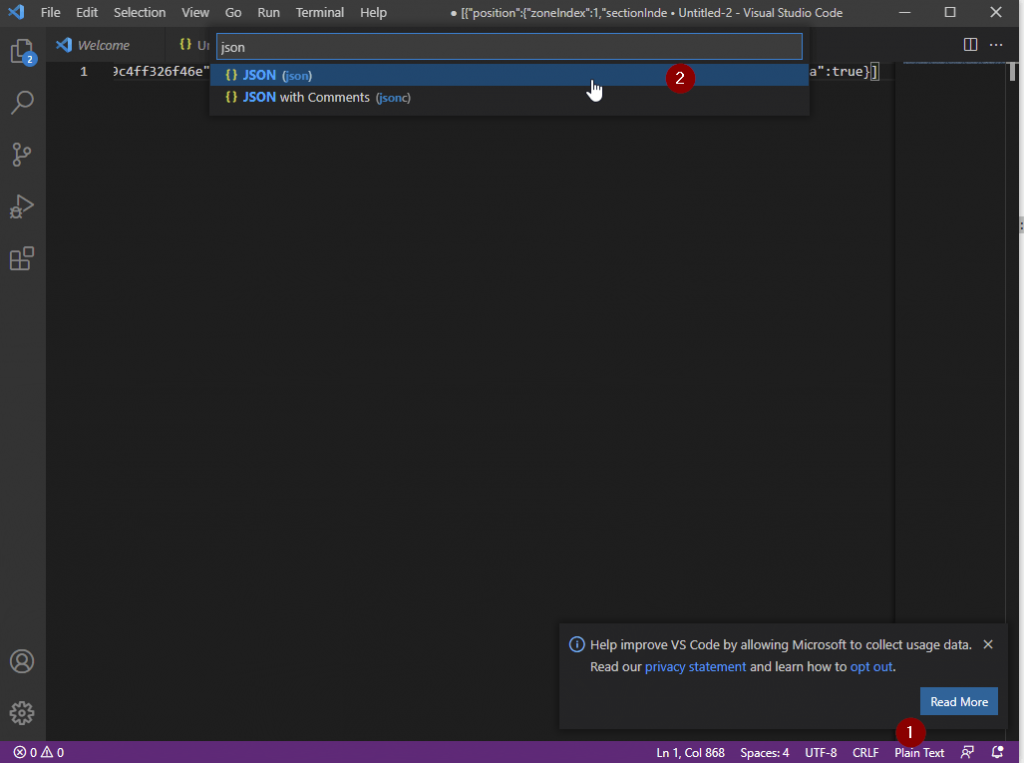Click the notifications bell in the status bar
Viewport: 1024px width, 763px height.
(996, 752)
